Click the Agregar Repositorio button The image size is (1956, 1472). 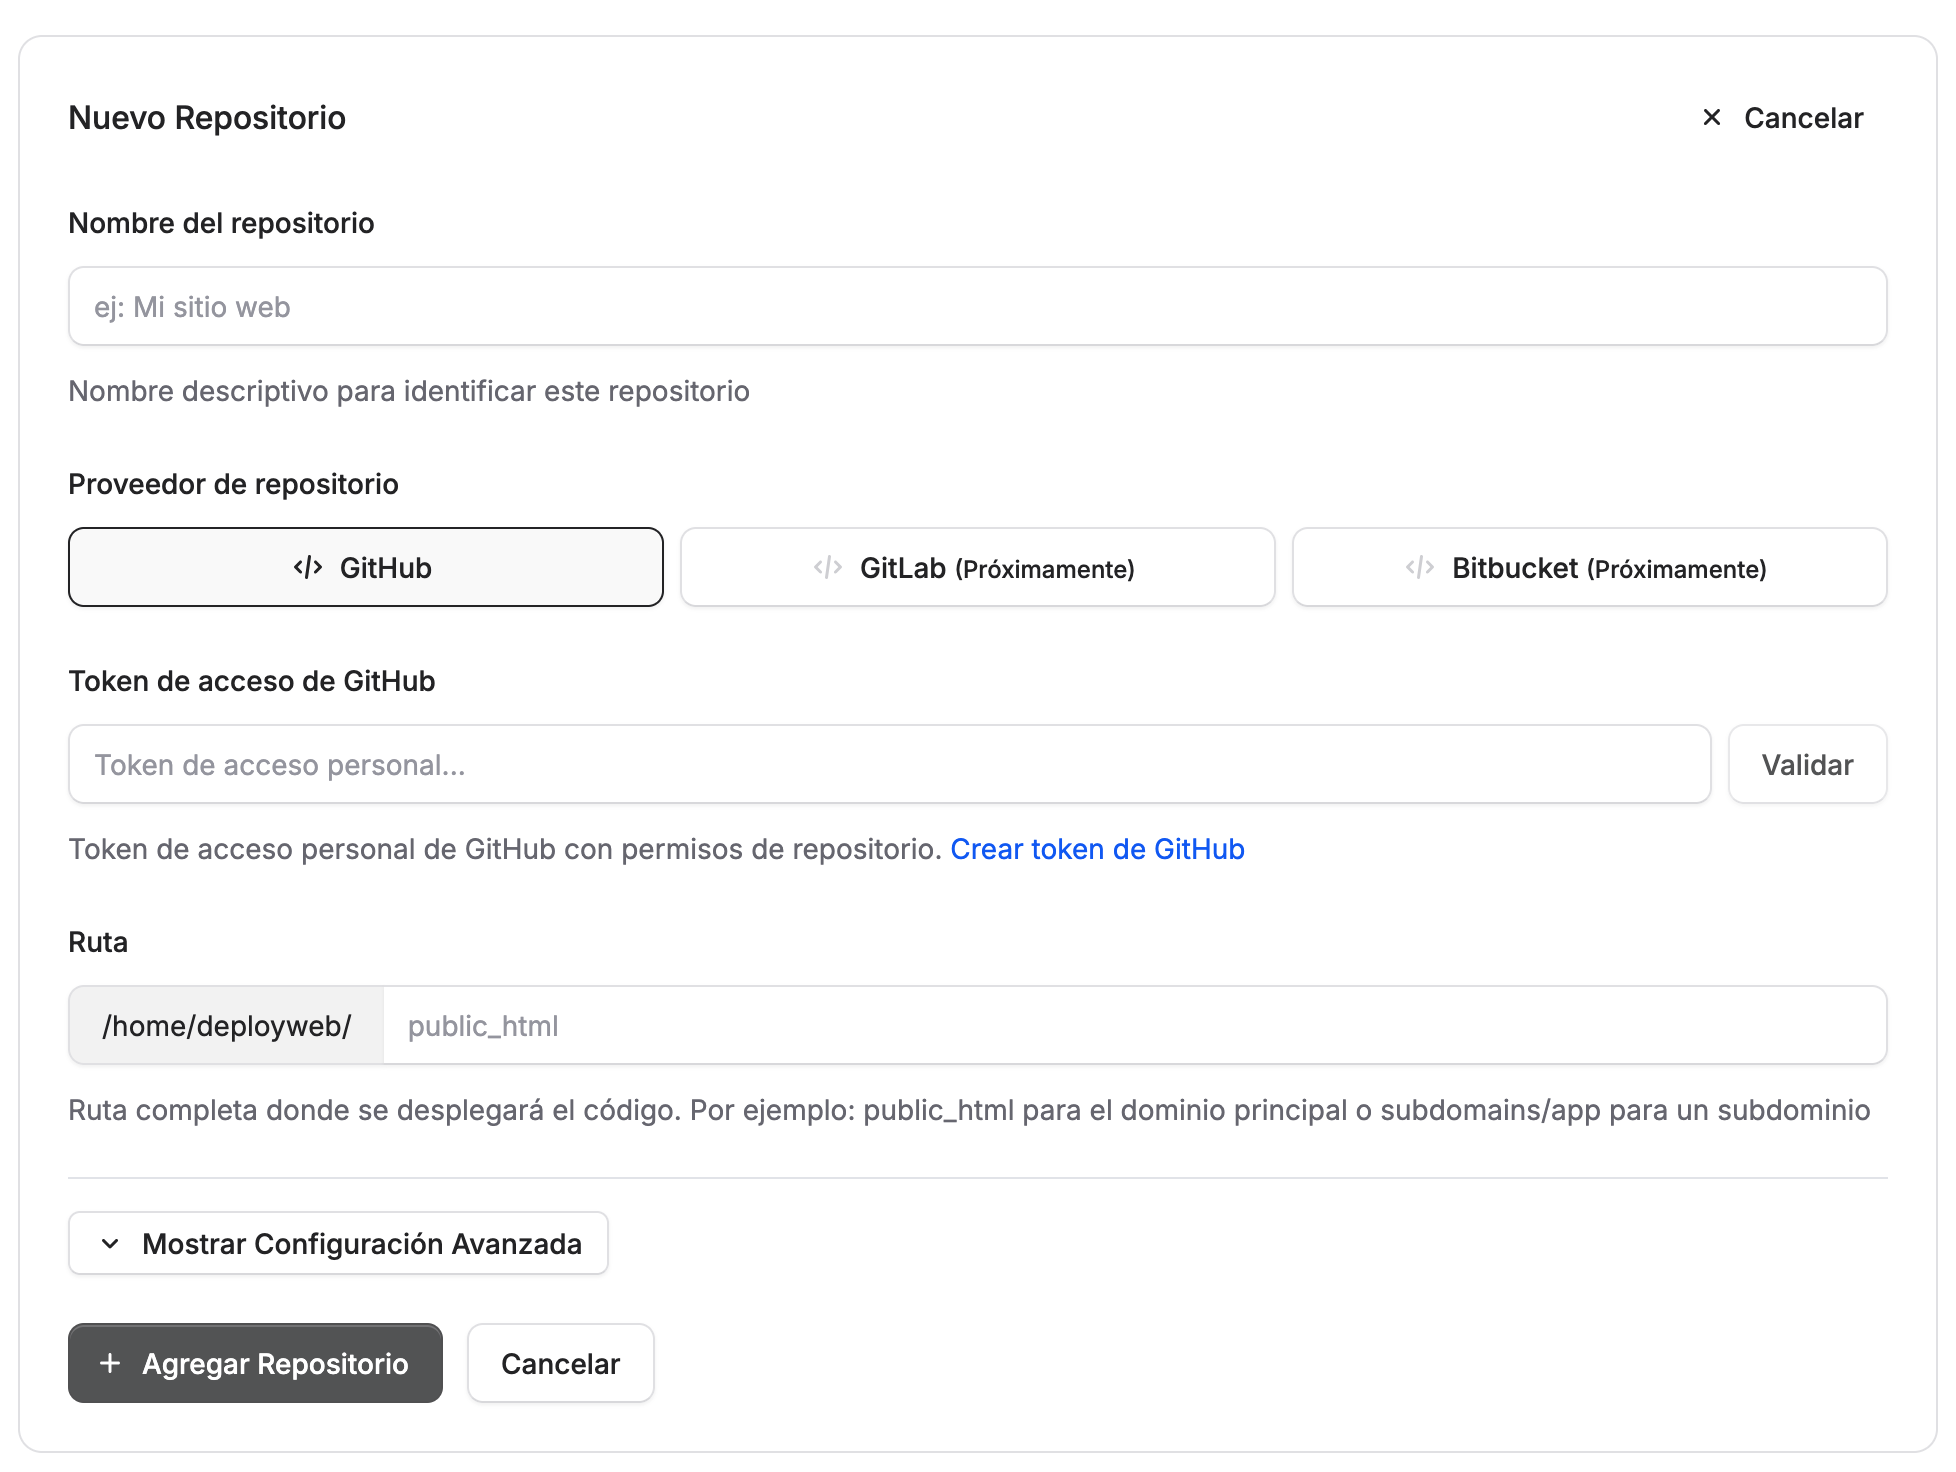[x=255, y=1363]
